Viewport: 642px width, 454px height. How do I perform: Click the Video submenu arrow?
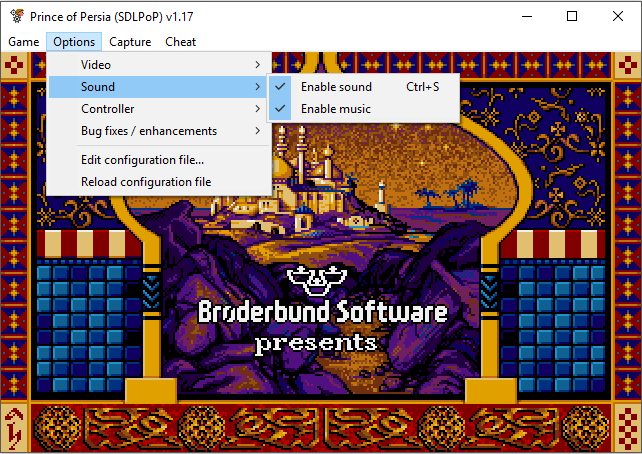(257, 65)
